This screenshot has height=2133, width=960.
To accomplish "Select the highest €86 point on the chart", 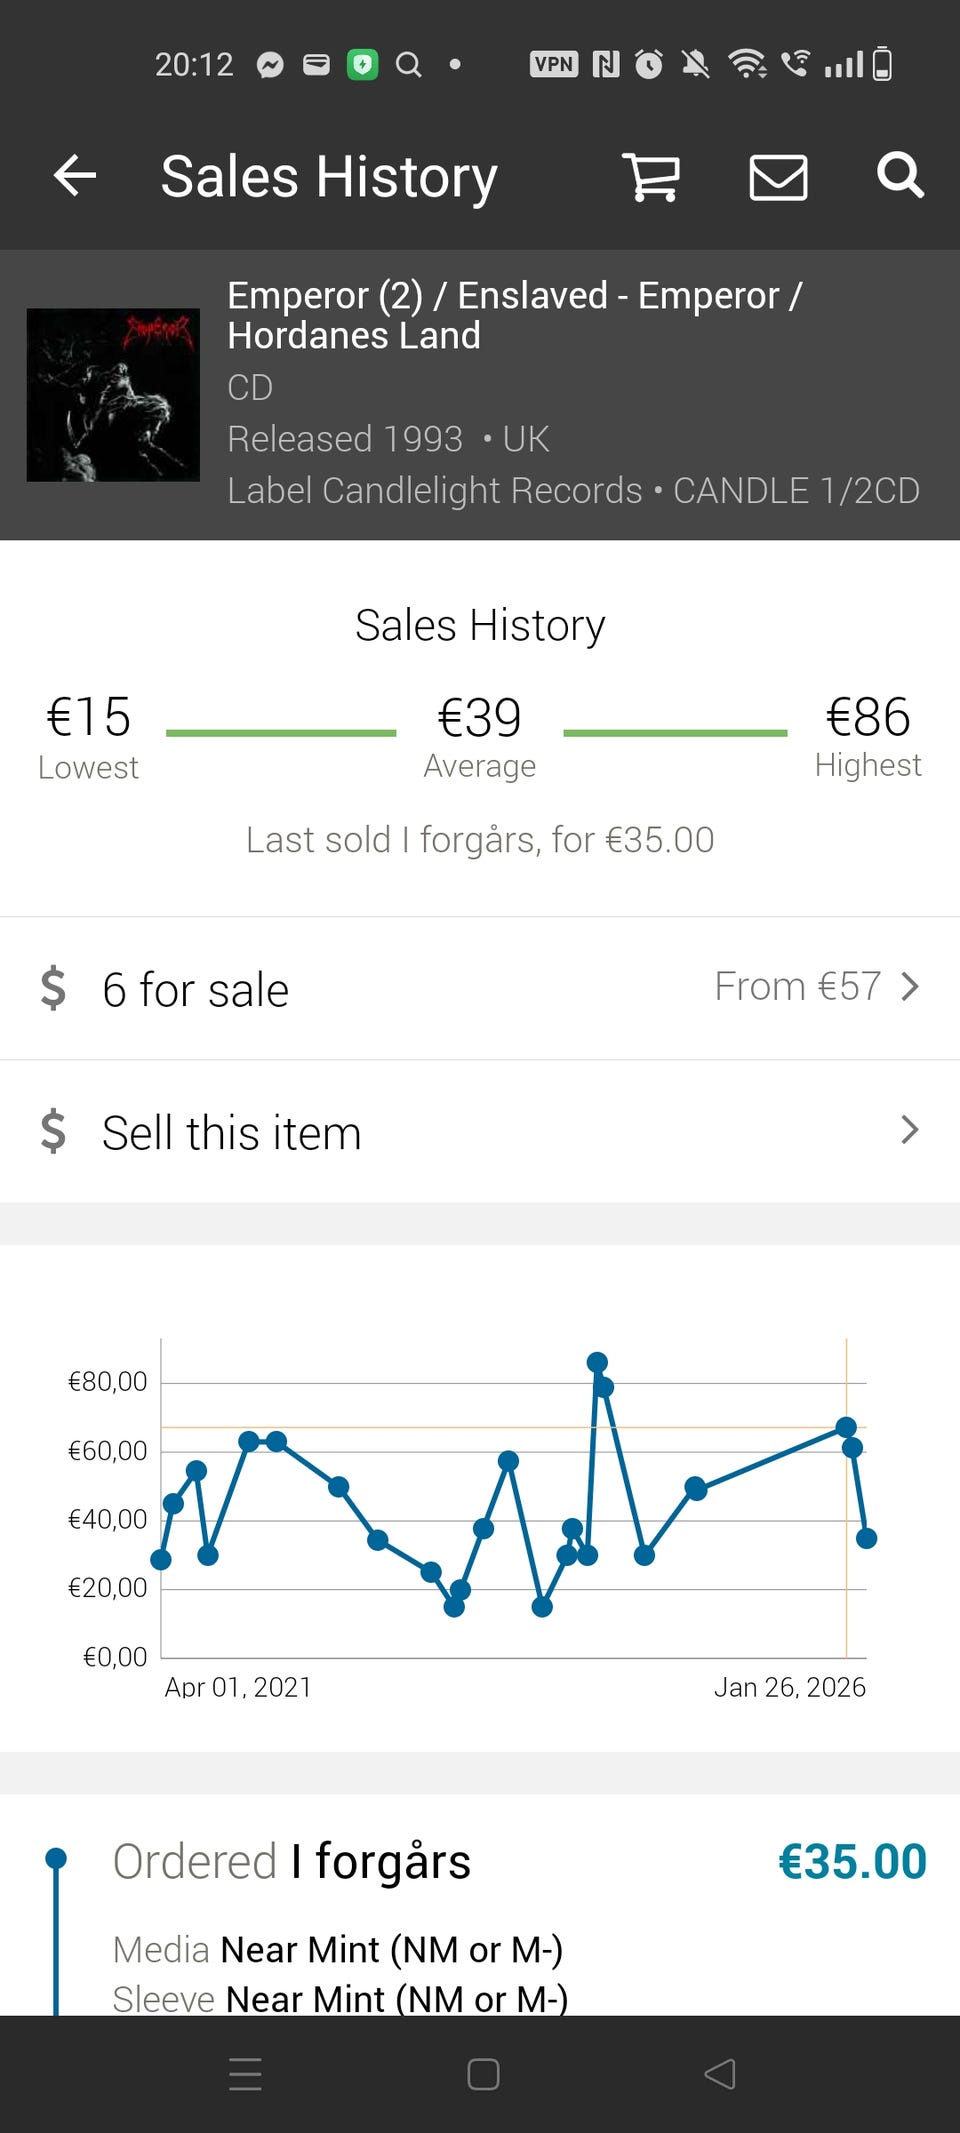I will [x=597, y=1362].
